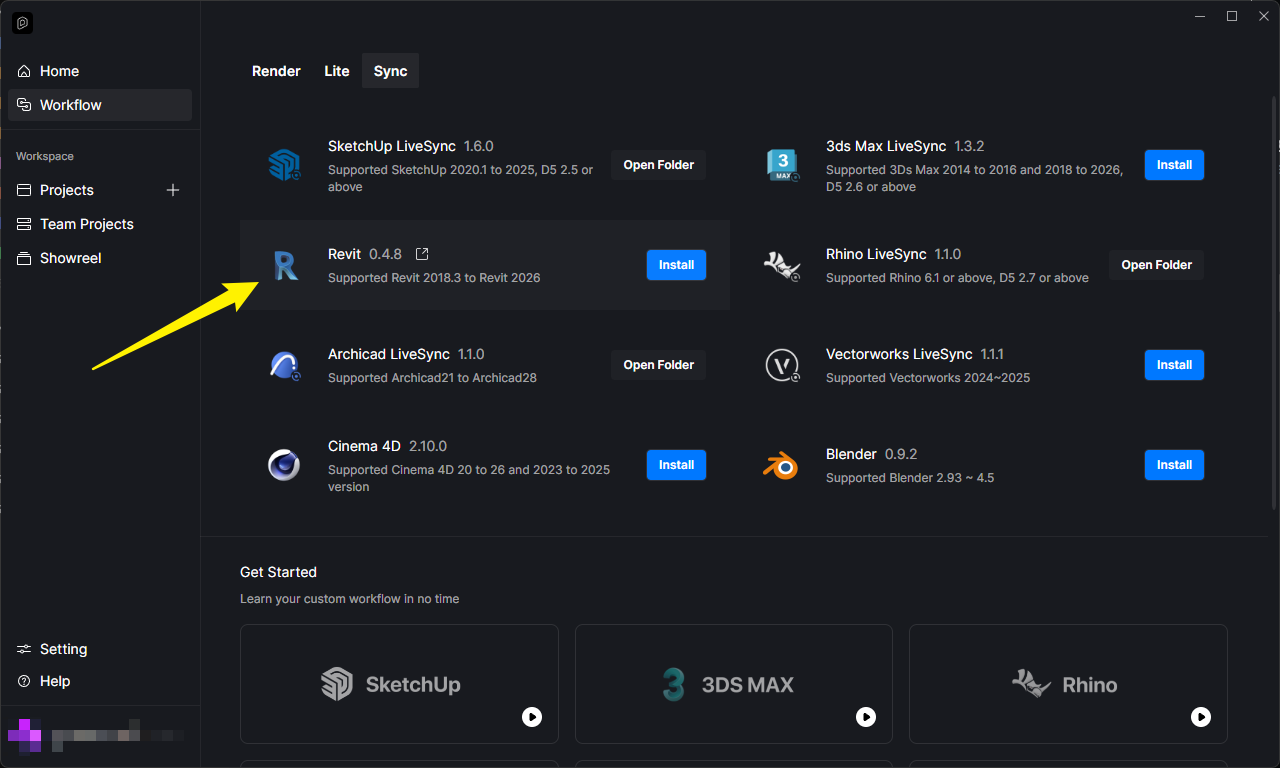This screenshot has height=768, width=1280.
Task: Click 'Supported Revit 2018.3 to Revit 2026' text
Action: pos(434,278)
